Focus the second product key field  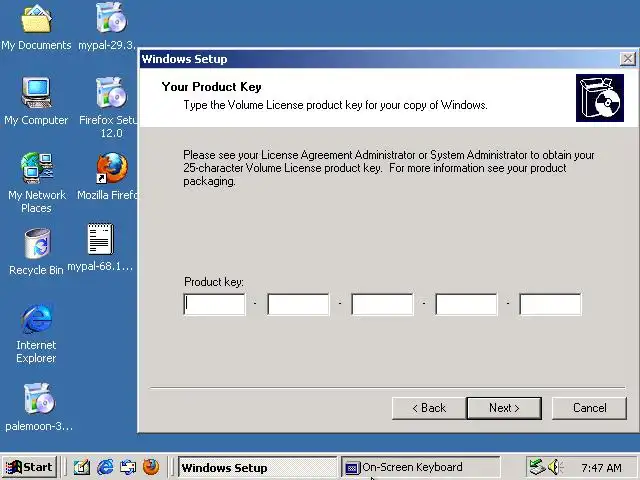tap(298, 304)
